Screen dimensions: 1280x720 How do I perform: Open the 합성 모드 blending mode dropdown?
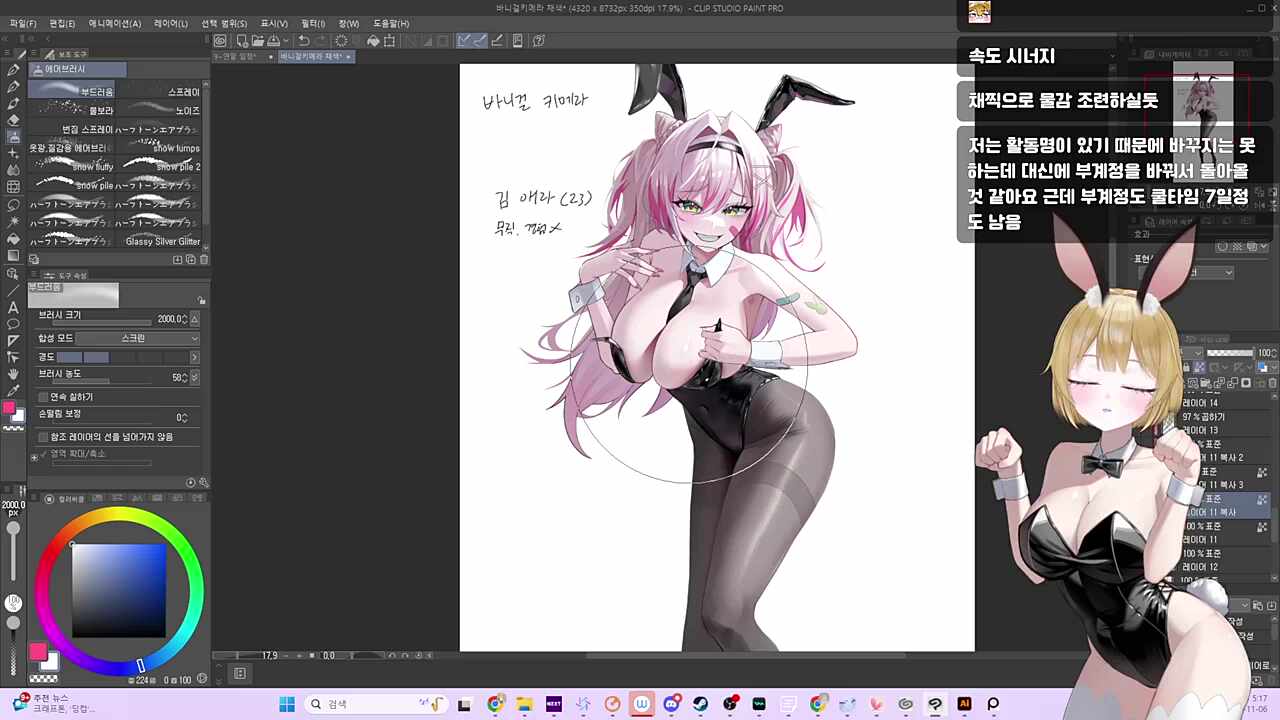[138, 338]
